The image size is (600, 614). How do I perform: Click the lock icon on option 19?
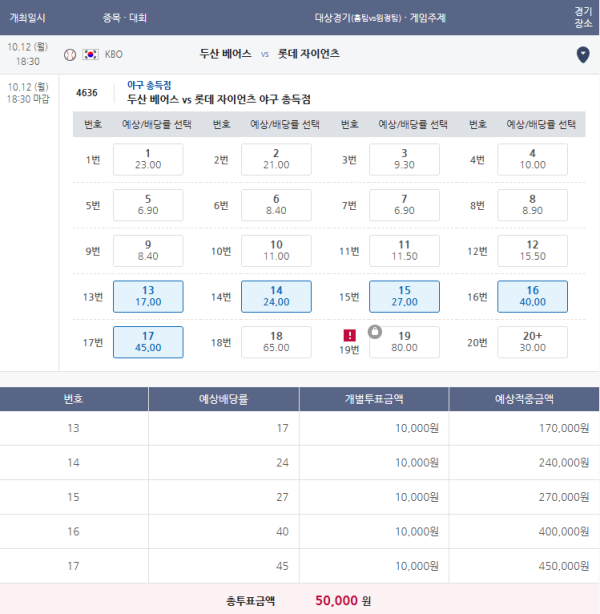click(375, 332)
